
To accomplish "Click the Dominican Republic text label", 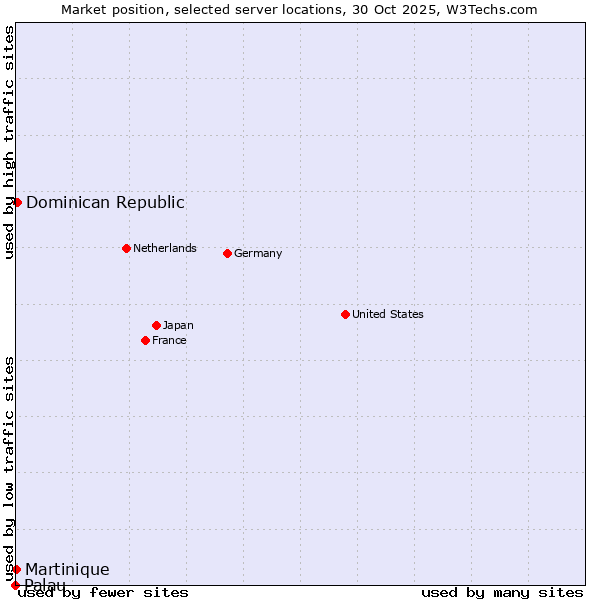I will tap(105, 202).
